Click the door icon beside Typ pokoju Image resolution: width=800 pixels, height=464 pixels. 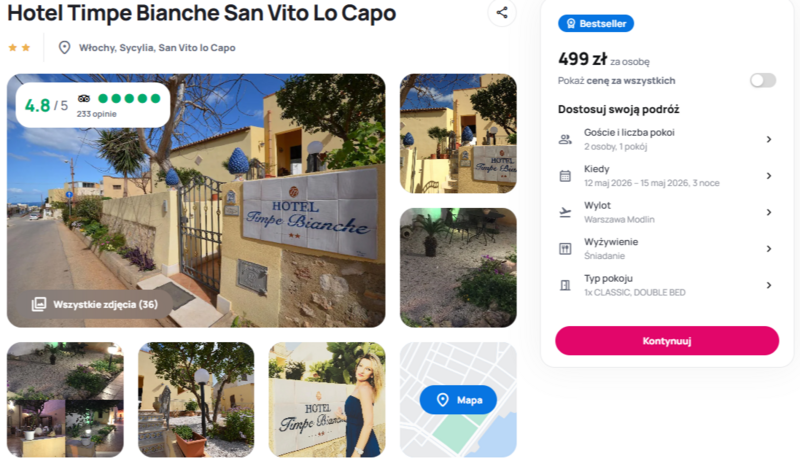(565, 285)
